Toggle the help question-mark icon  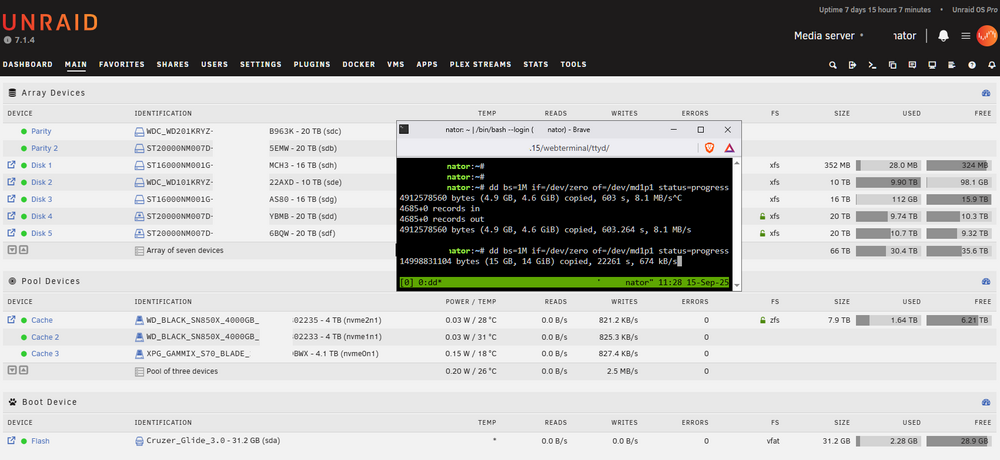(x=971, y=65)
